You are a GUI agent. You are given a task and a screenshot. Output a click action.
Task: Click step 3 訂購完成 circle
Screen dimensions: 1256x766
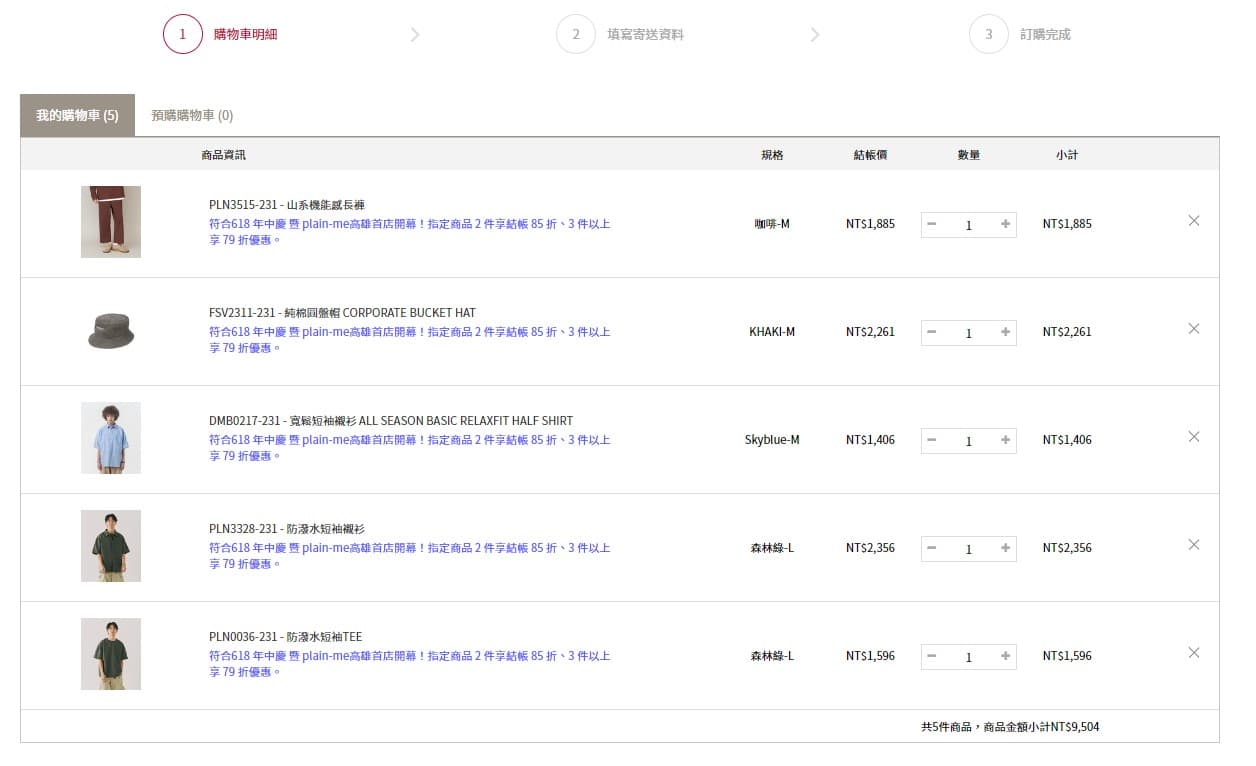point(988,34)
